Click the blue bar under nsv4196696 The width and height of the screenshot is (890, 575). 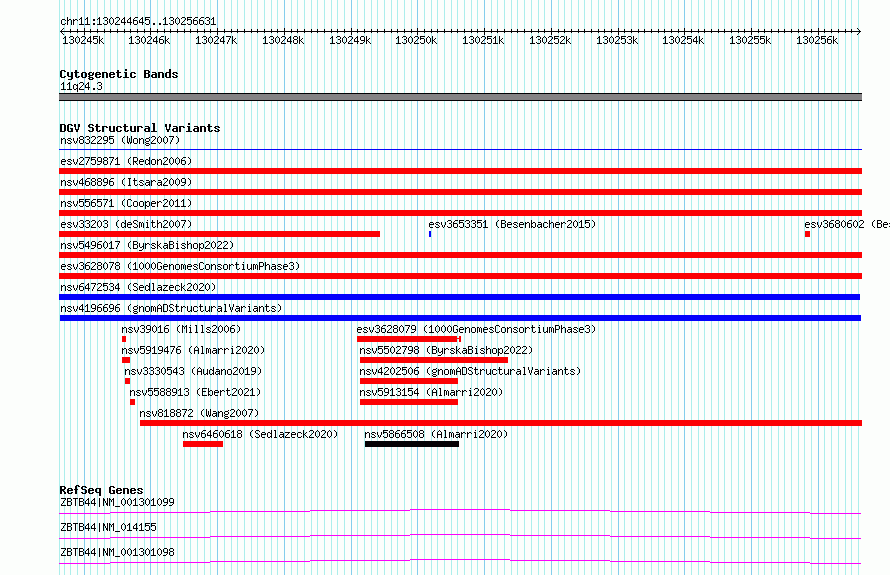tap(460, 318)
